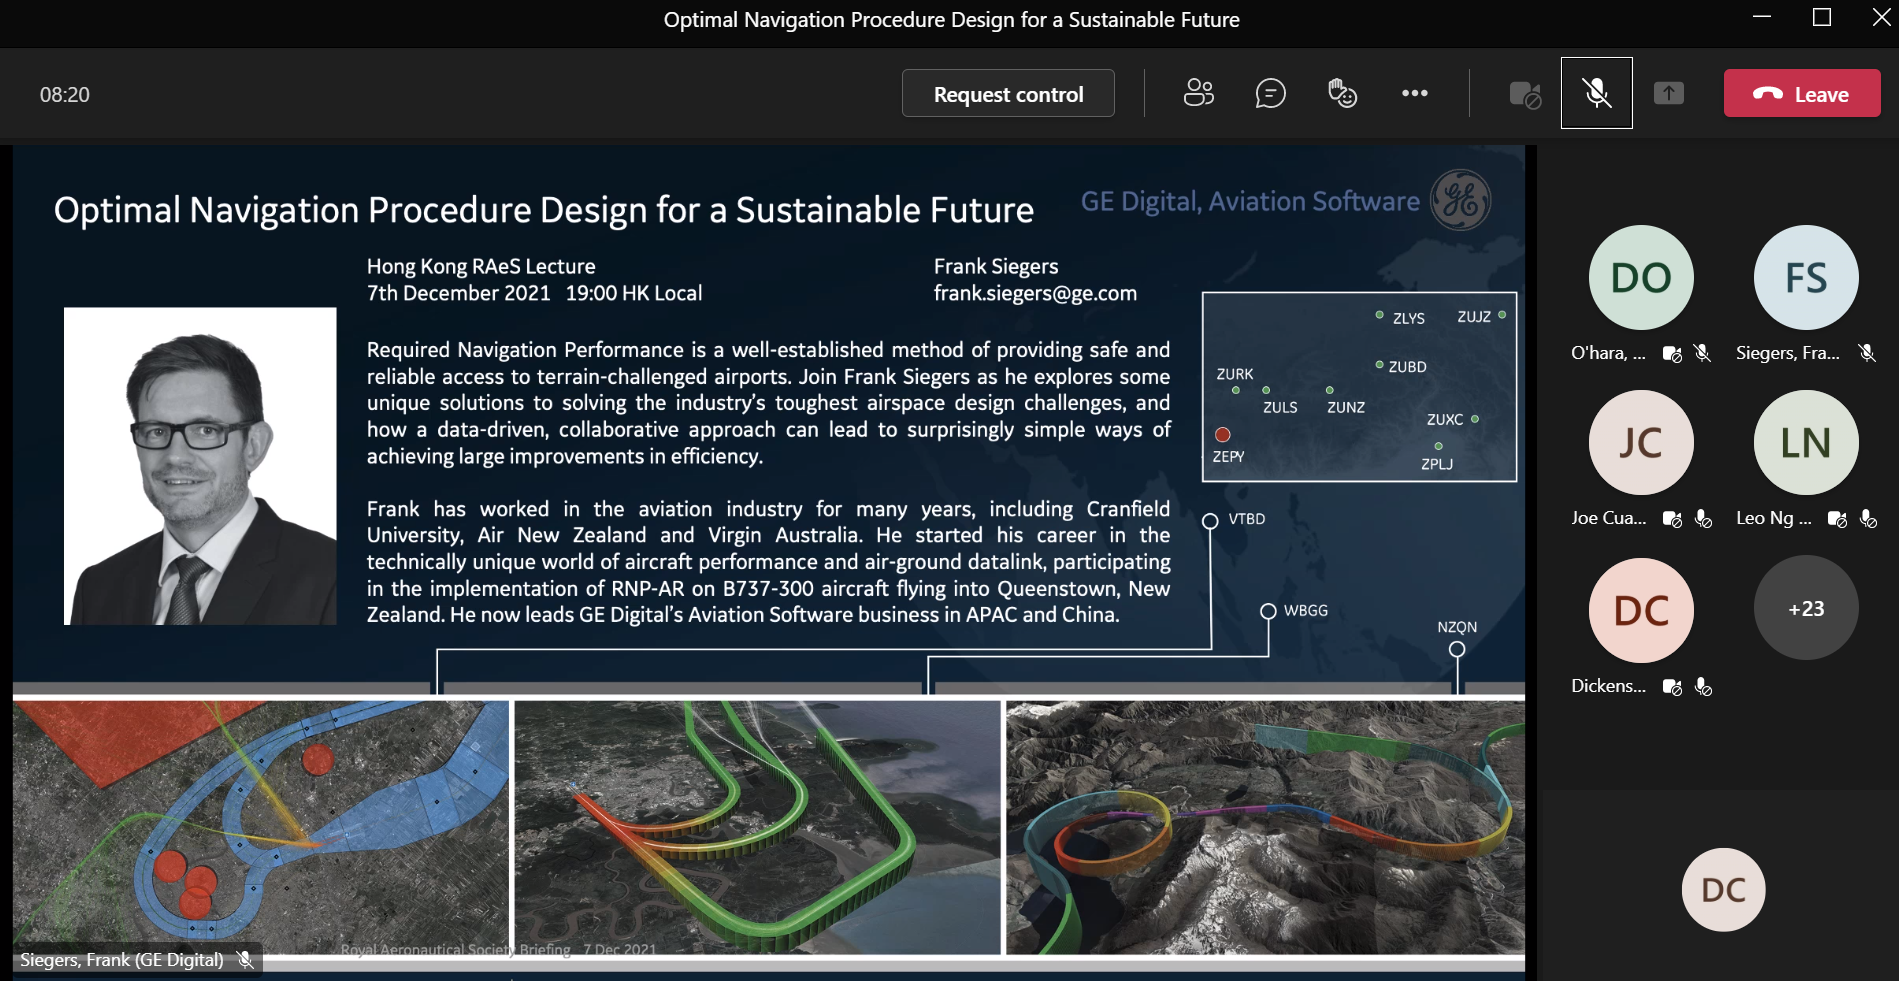
Task: Open the participants panel icon
Action: (x=1198, y=93)
